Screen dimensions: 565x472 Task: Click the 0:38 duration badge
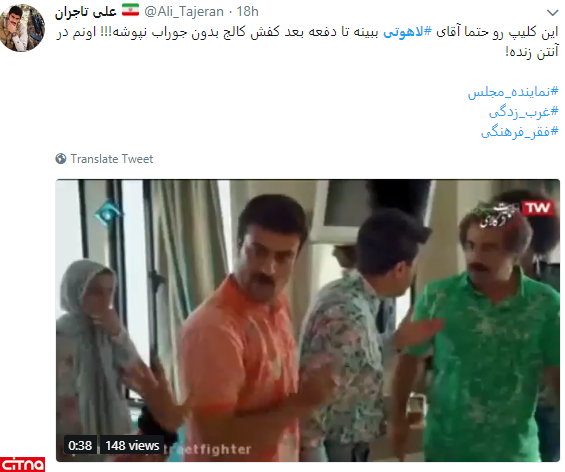point(80,446)
